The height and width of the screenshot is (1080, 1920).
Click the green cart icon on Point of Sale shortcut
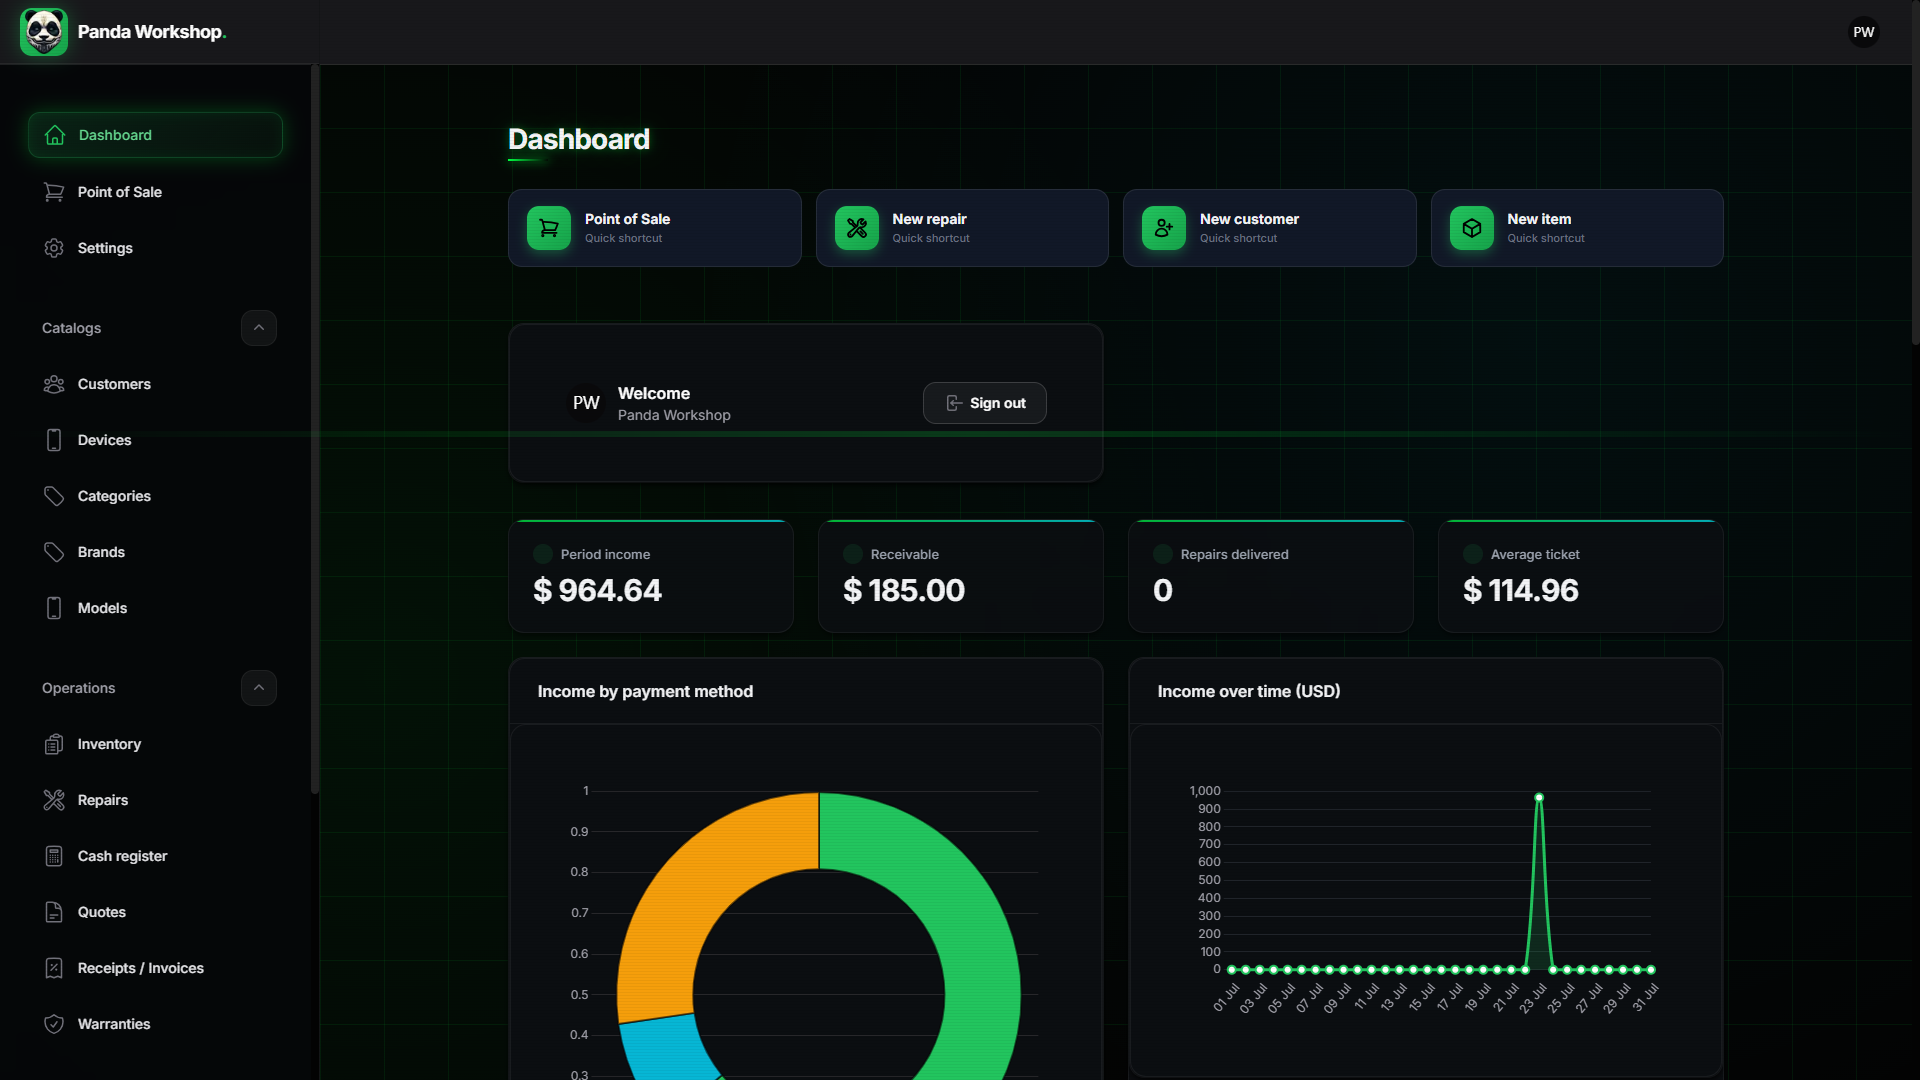549,228
